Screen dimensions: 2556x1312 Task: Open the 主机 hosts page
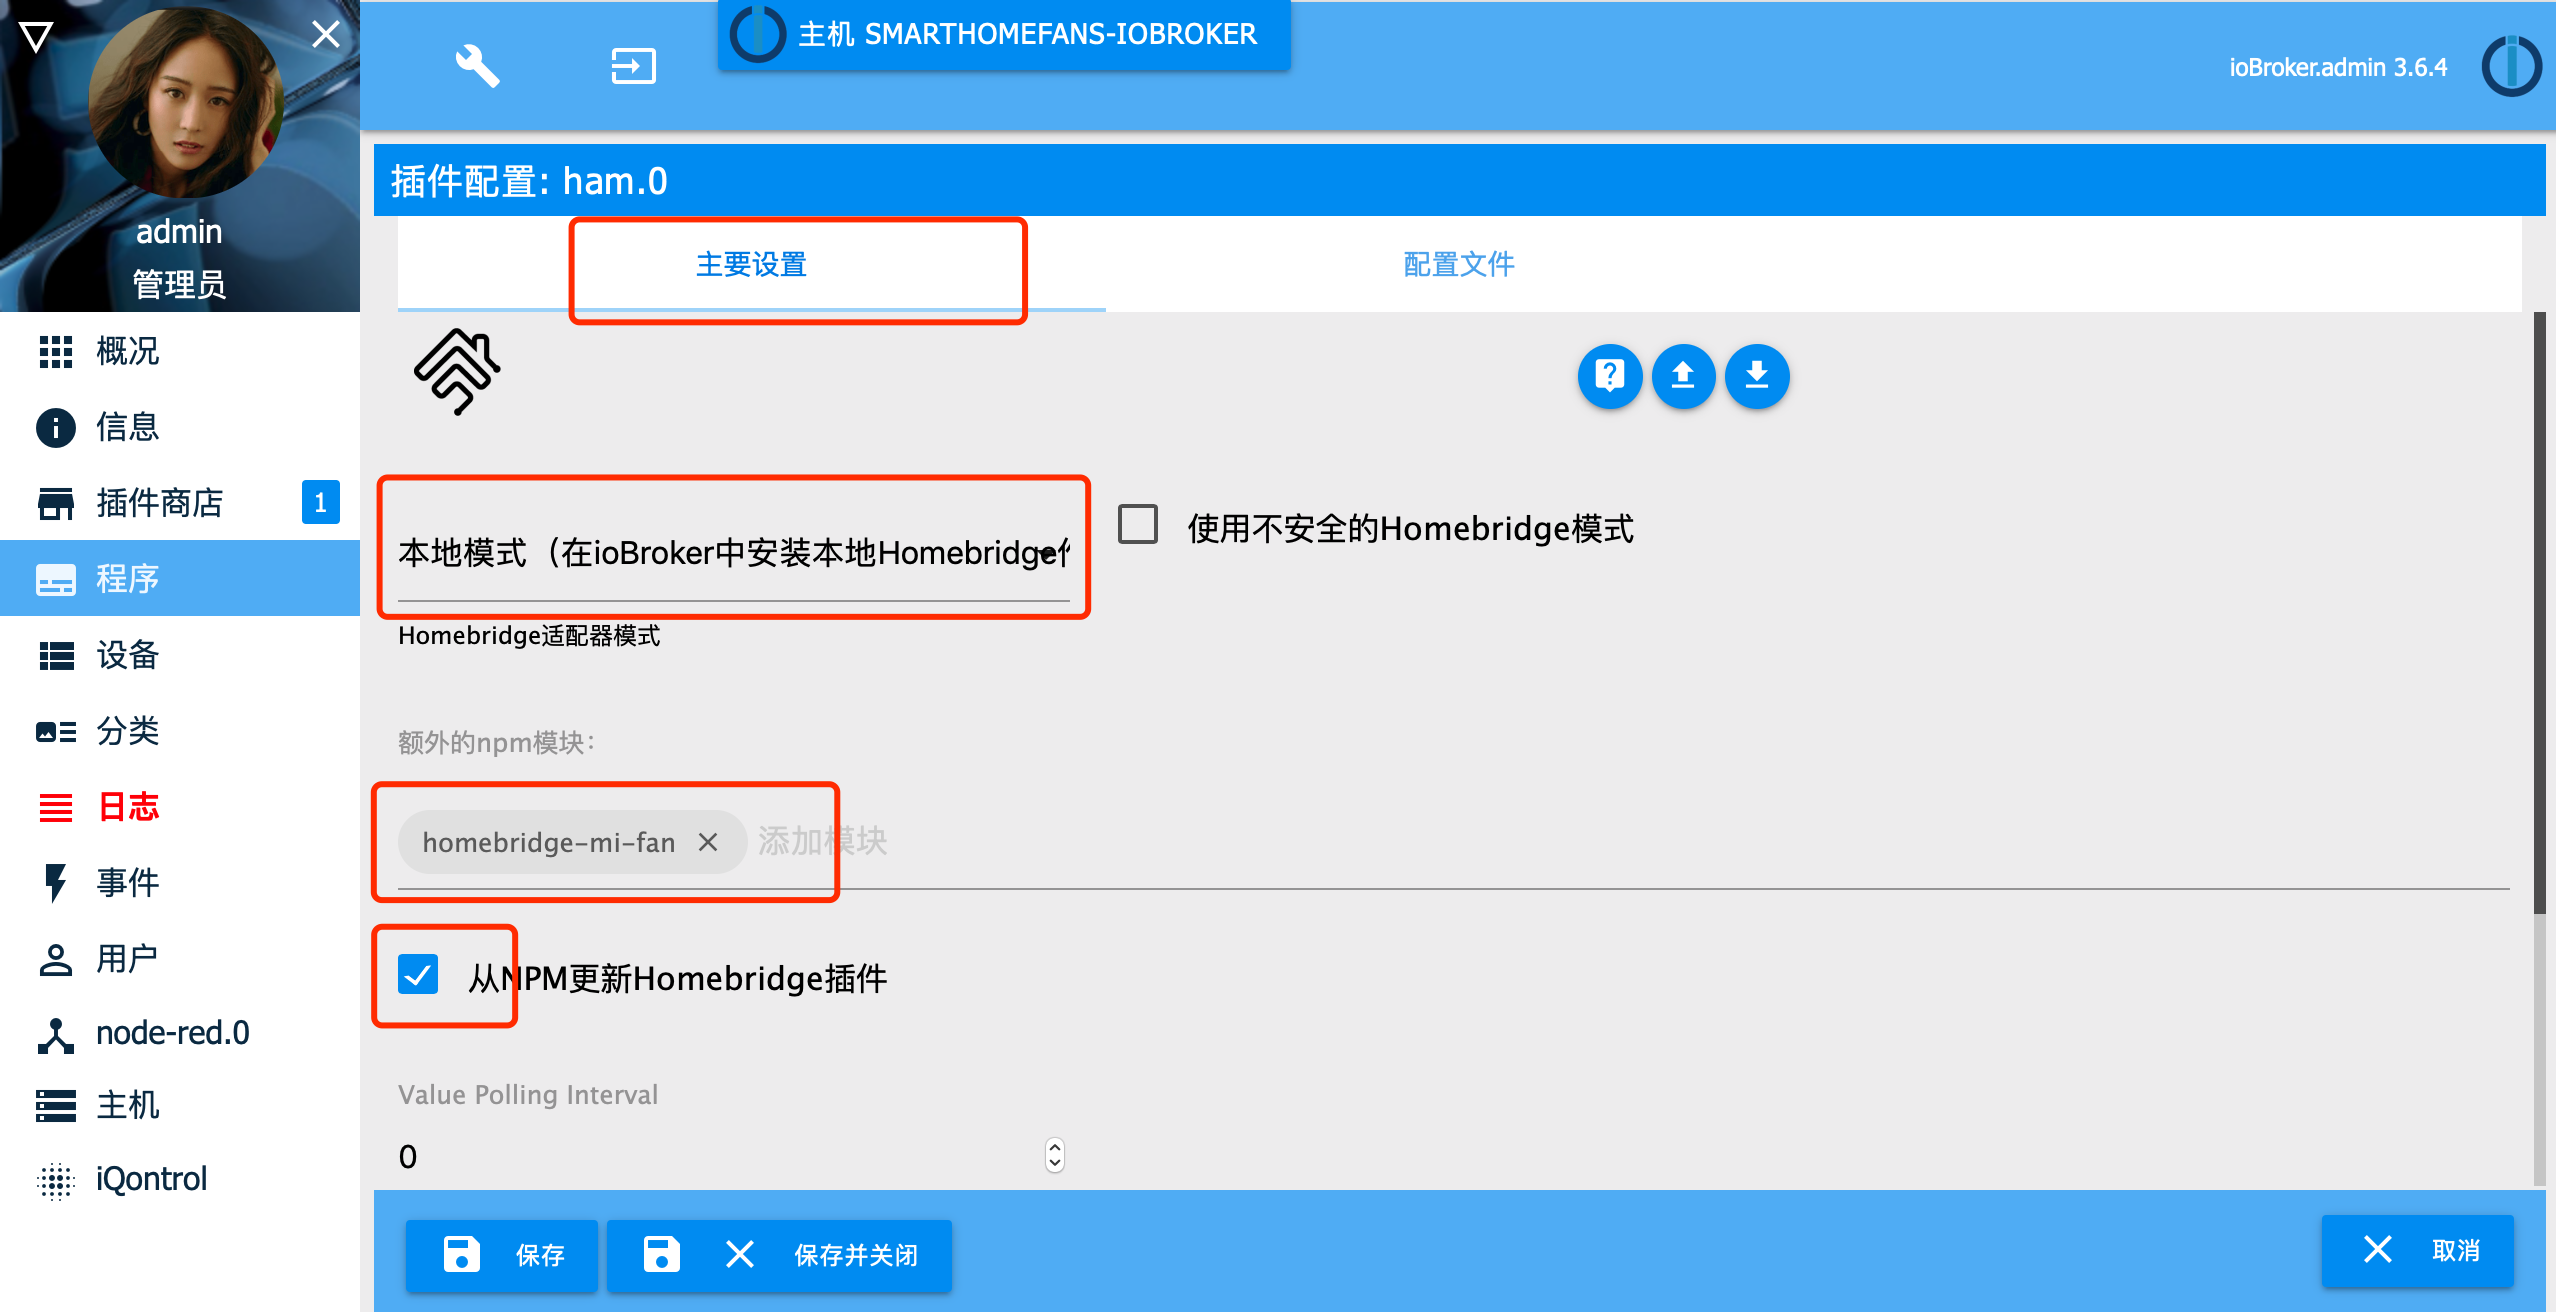180,1105
